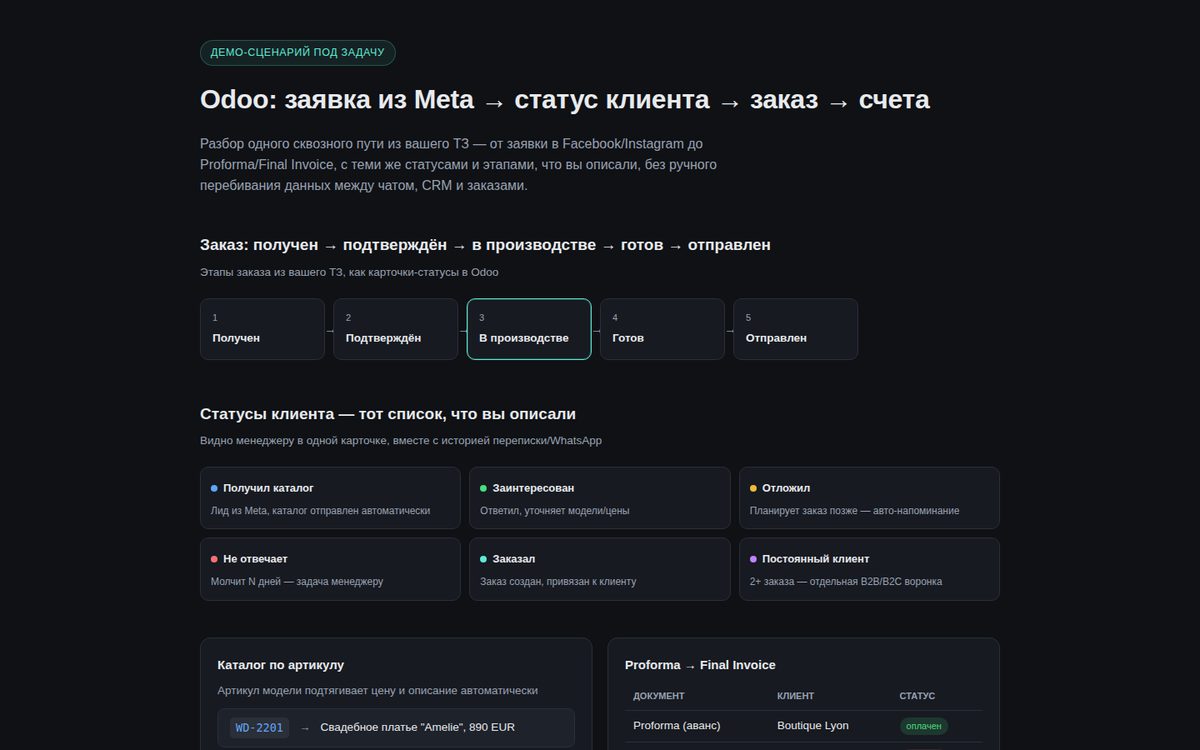
Task: Click blue dot beside 'Получил каталог'
Action: (x=214, y=488)
